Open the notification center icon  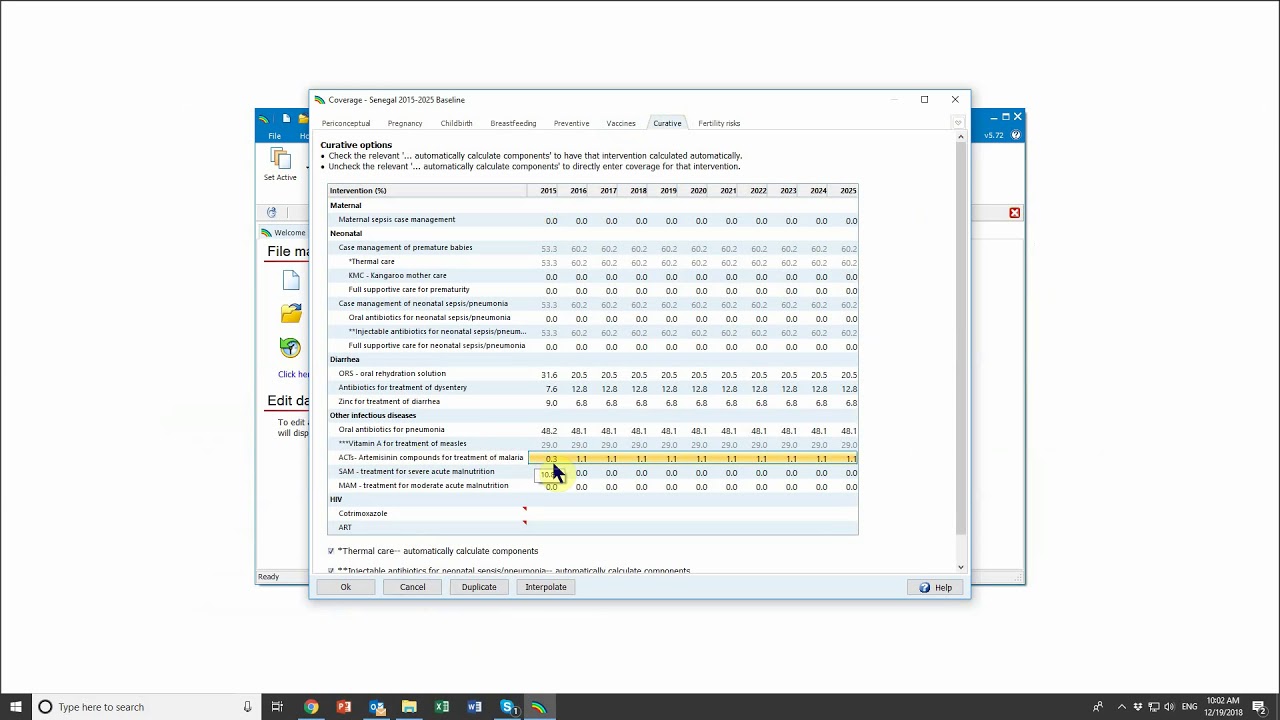[x=1259, y=707]
